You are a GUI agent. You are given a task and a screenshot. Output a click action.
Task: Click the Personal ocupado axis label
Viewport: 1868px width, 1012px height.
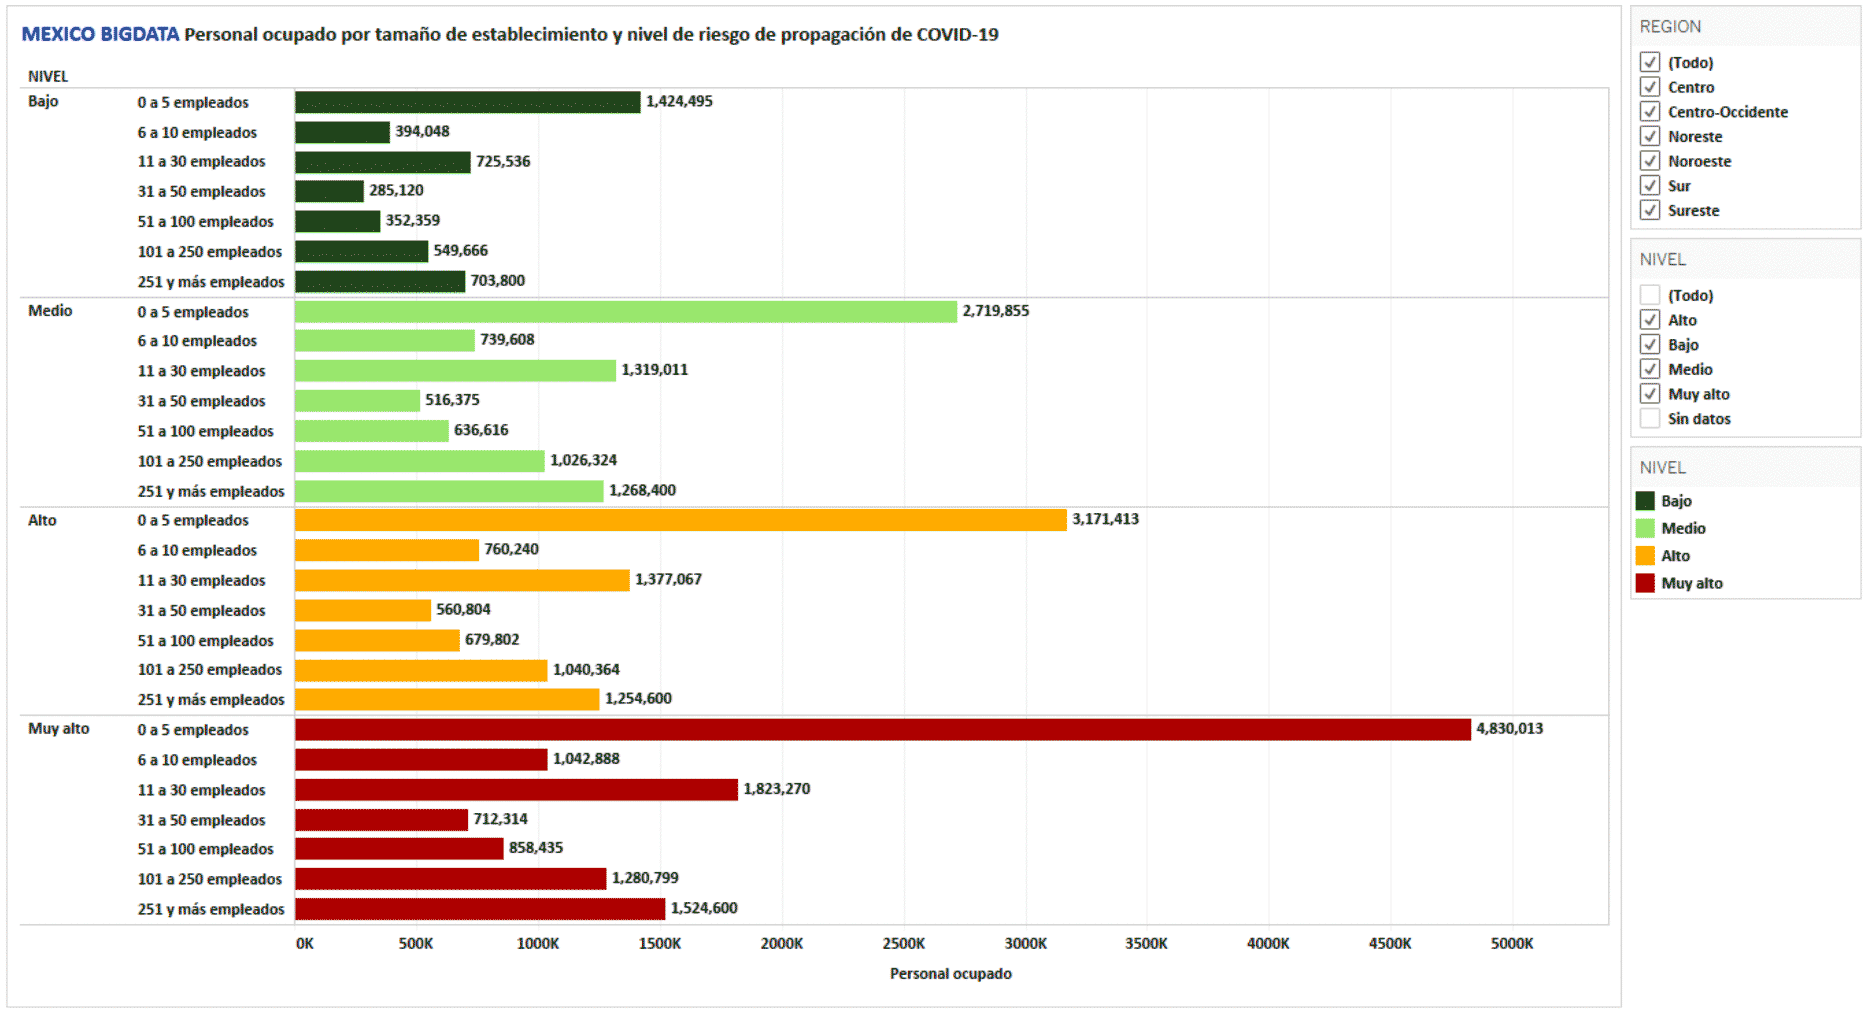point(950,973)
